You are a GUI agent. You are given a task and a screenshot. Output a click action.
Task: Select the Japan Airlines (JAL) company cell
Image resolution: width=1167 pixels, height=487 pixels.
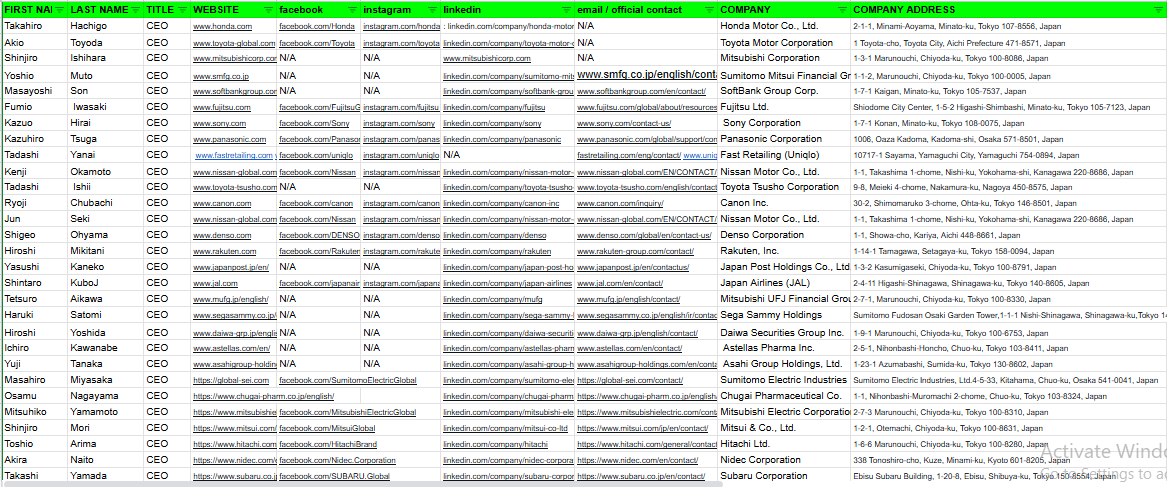784,283
